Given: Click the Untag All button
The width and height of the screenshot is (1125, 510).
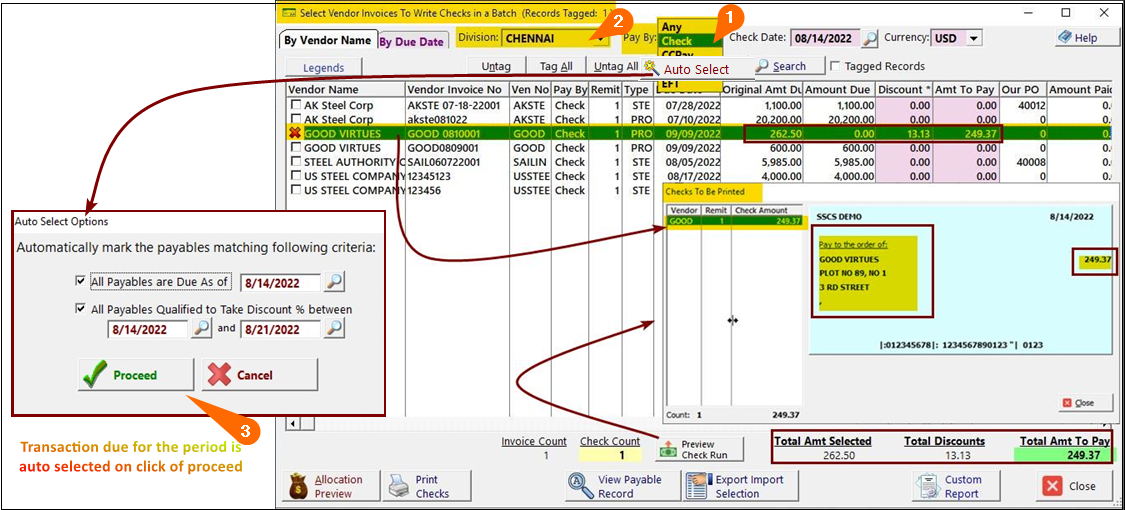Looking at the screenshot, I should click(x=615, y=67).
